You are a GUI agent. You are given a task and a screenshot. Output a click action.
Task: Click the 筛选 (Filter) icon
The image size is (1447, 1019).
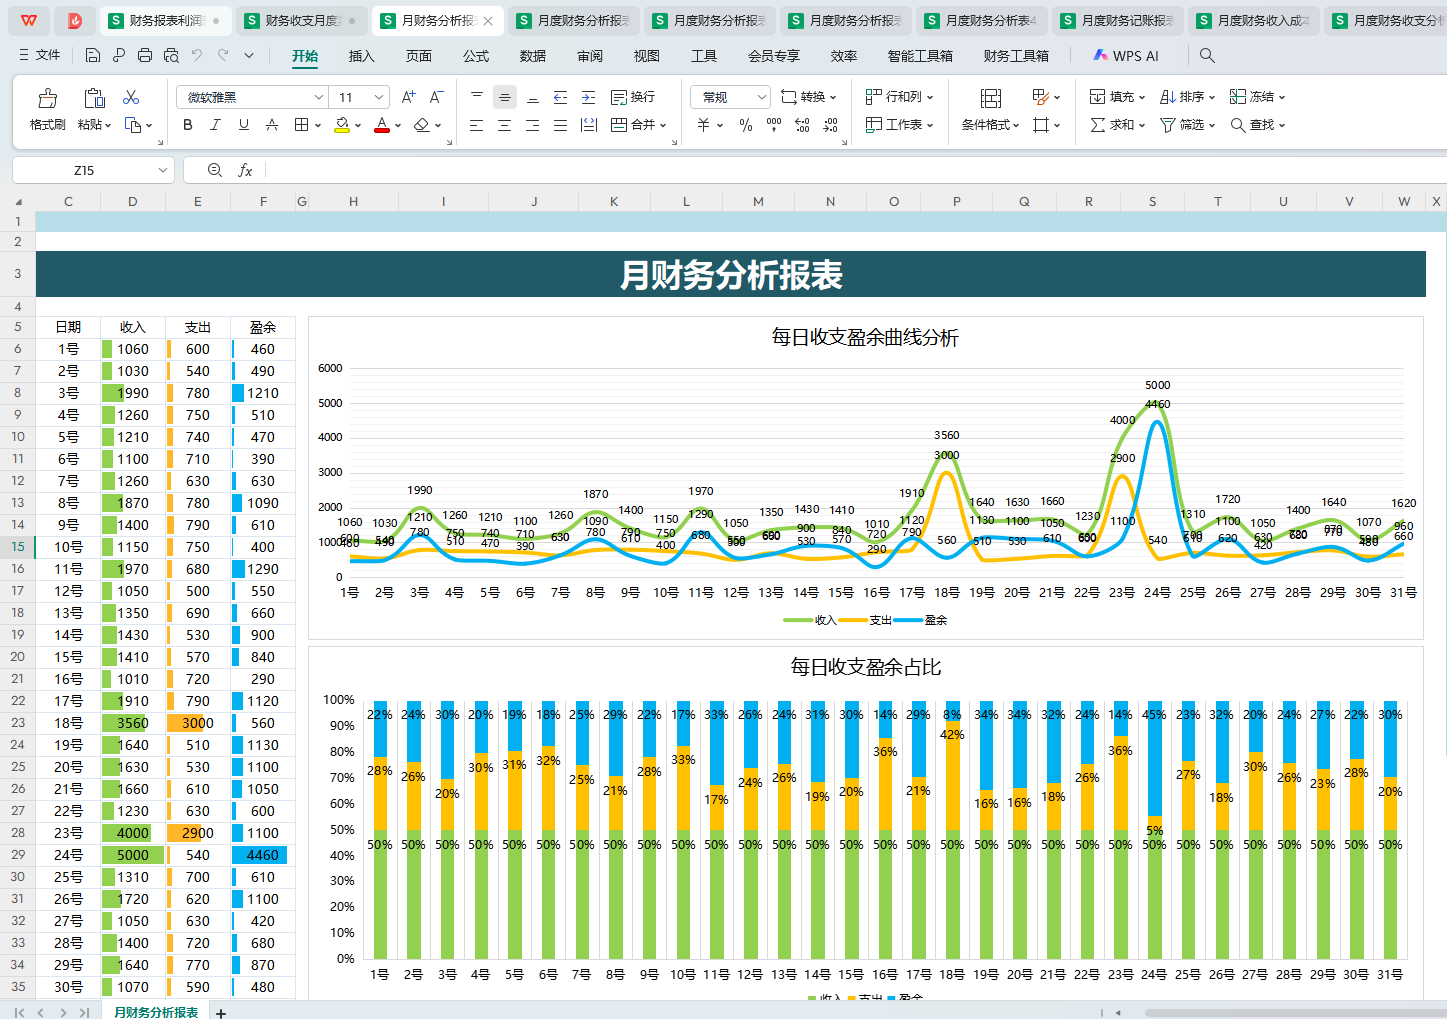coord(1181,124)
